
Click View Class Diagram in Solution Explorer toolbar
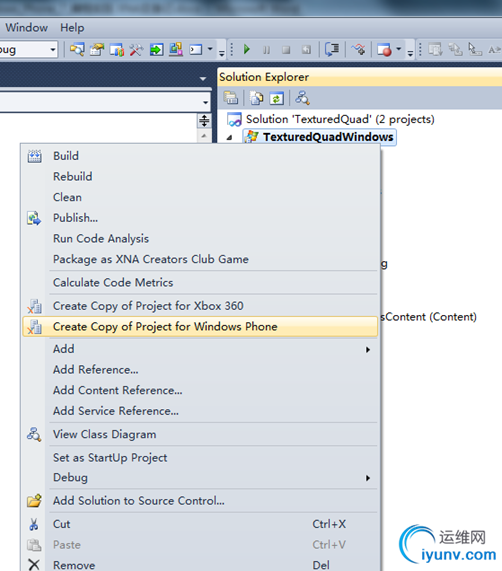[302, 98]
